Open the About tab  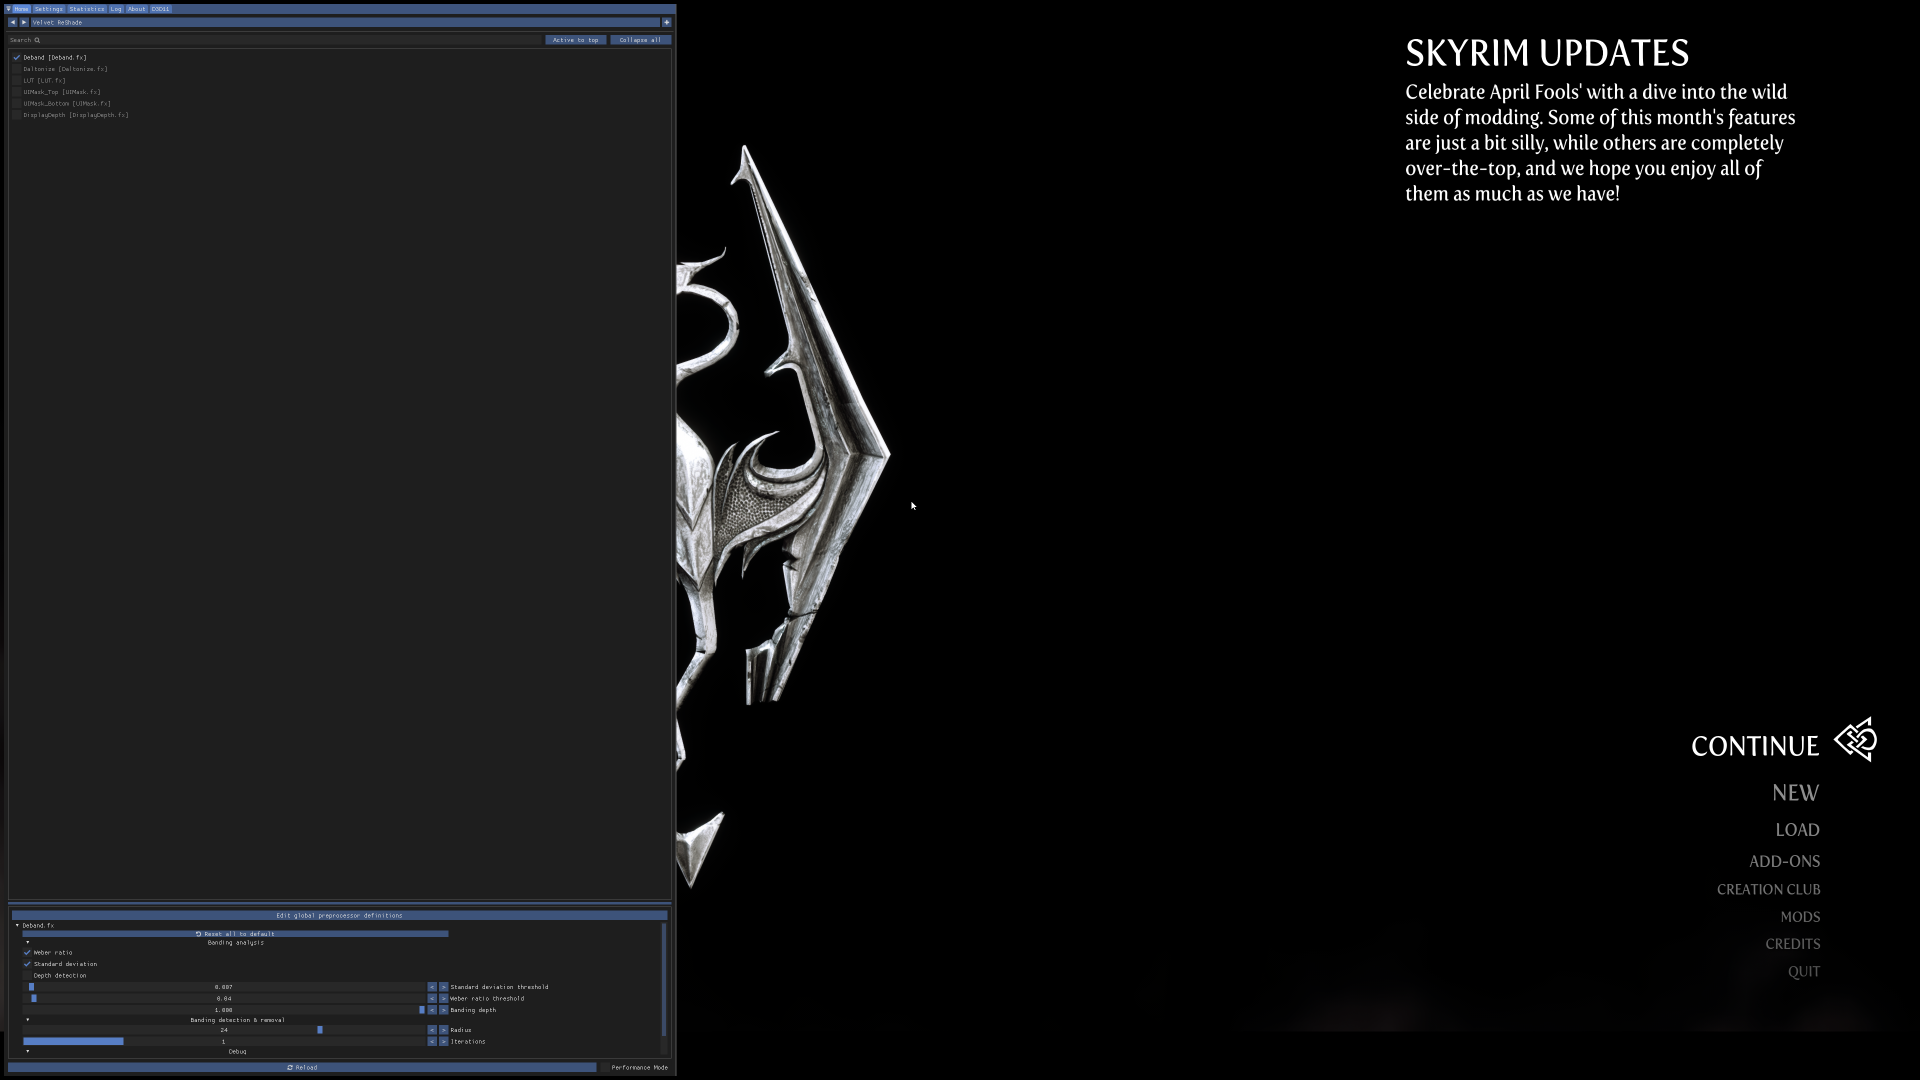click(137, 9)
